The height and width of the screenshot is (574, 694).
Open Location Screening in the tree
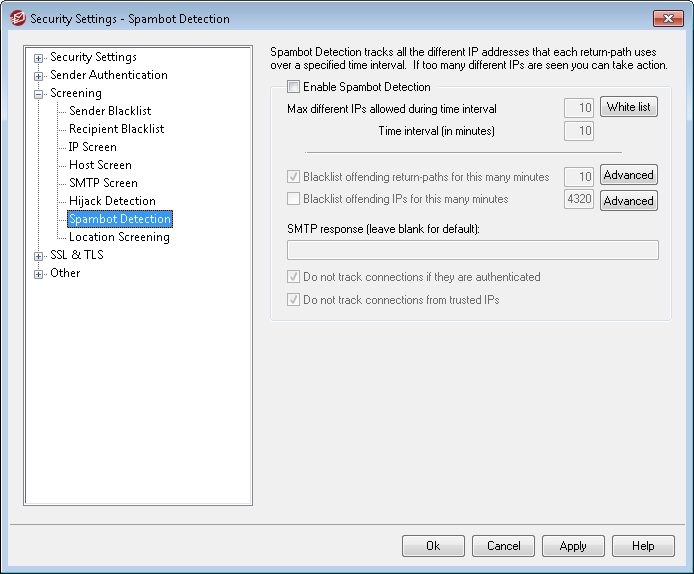tap(119, 237)
